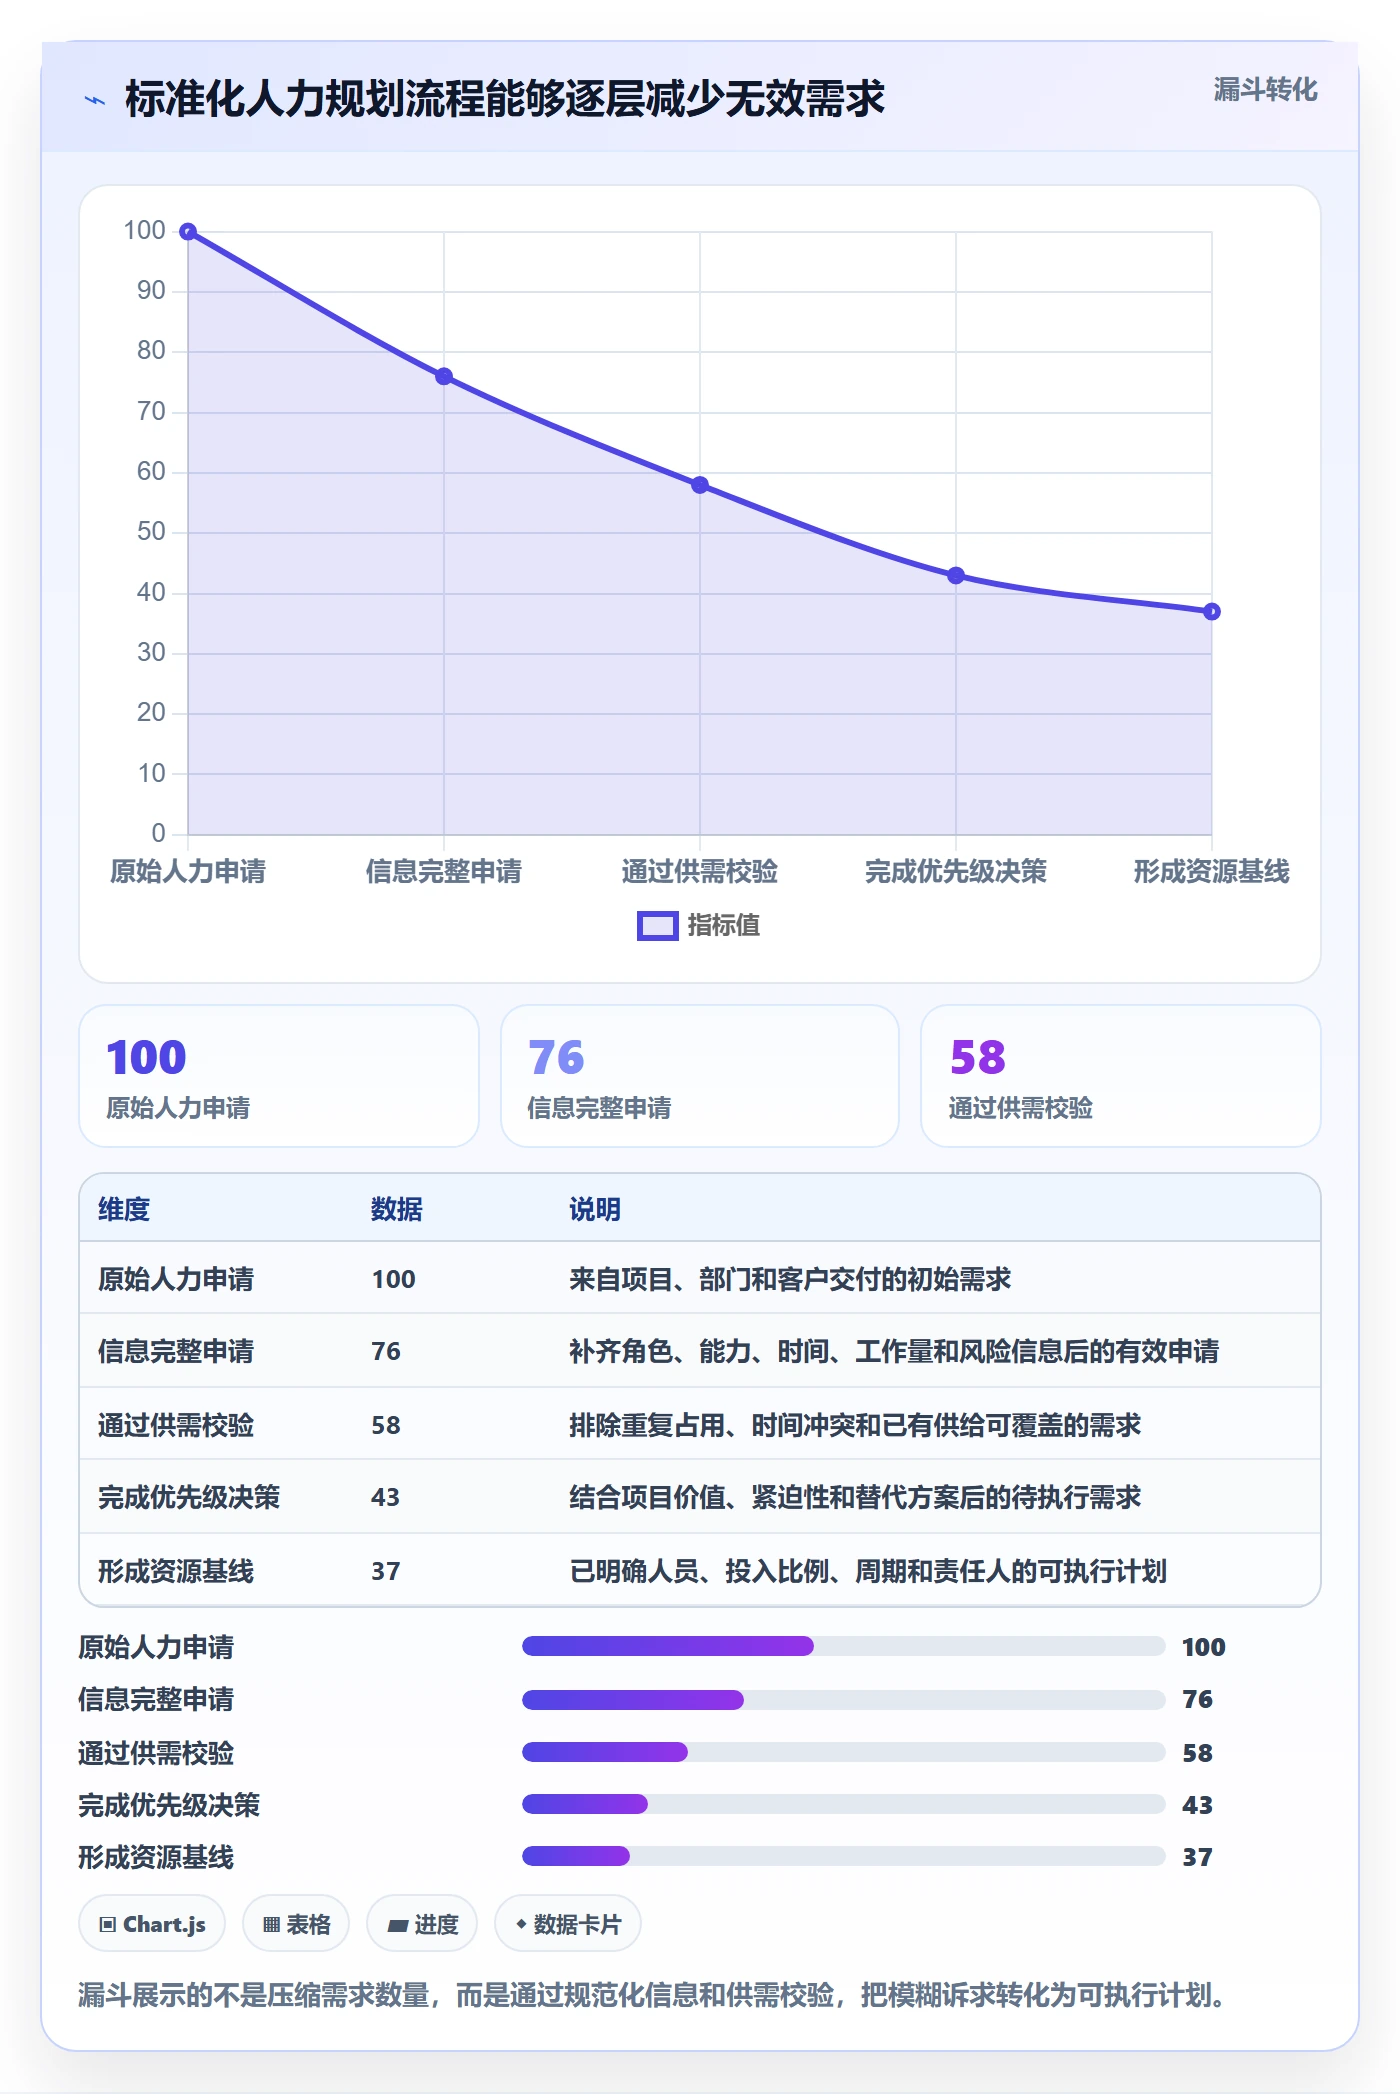Click the table value 58 in the 数据 column
Viewport: 1400px width, 2094px height.
(386, 1426)
